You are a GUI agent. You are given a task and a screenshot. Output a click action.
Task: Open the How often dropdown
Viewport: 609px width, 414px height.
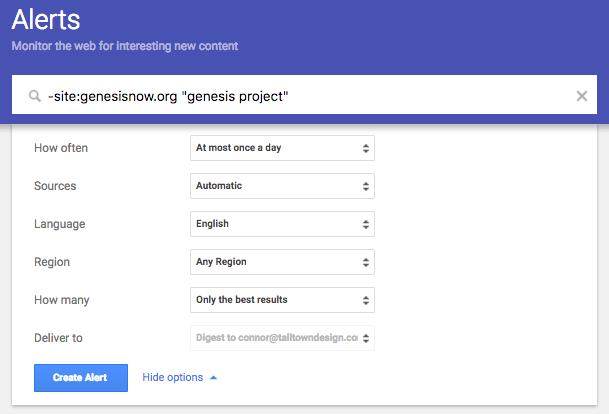pyautogui.click(x=282, y=148)
